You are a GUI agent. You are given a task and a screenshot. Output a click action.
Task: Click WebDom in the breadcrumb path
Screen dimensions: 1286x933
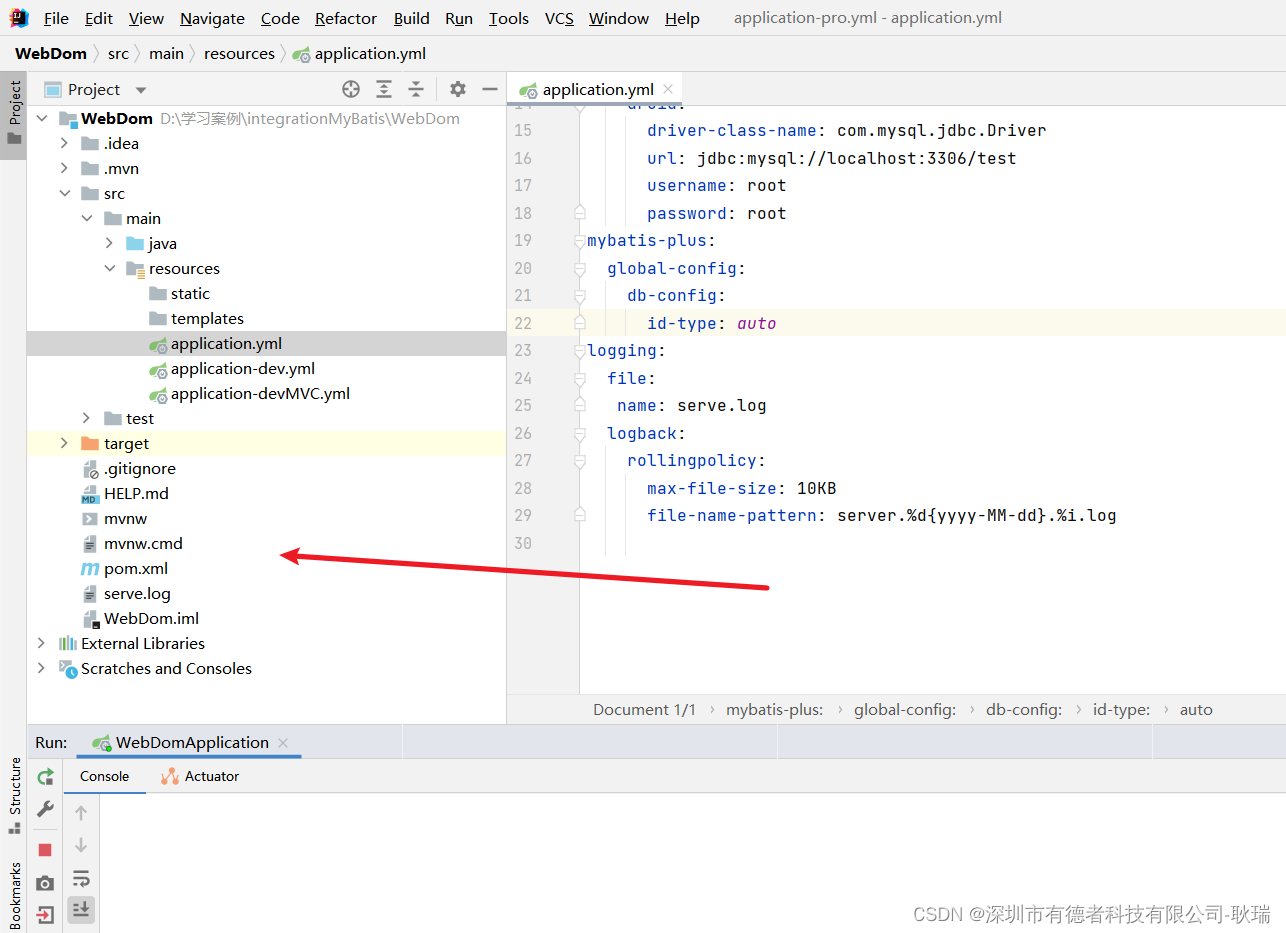[51, 53]
